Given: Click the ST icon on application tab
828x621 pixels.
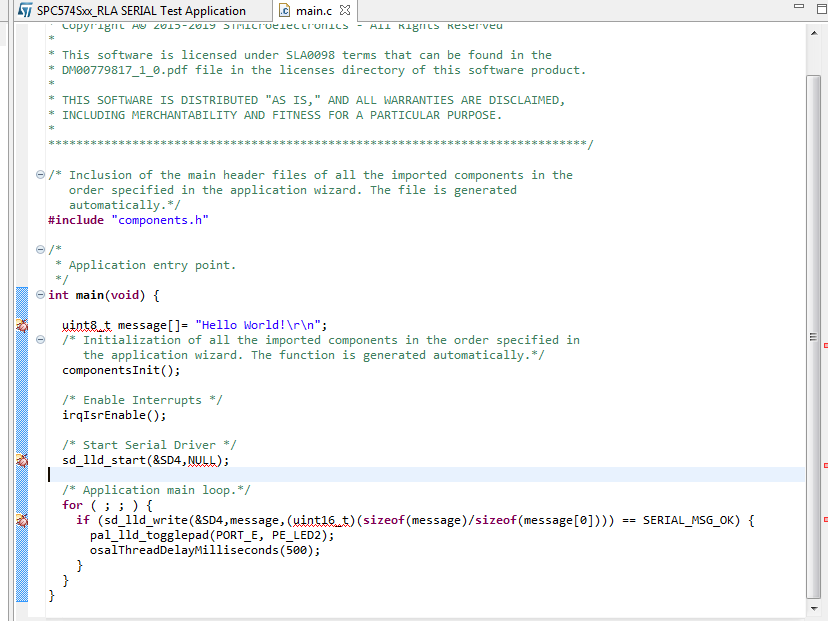Looking at the screenshot, I should tap(25, 10).
